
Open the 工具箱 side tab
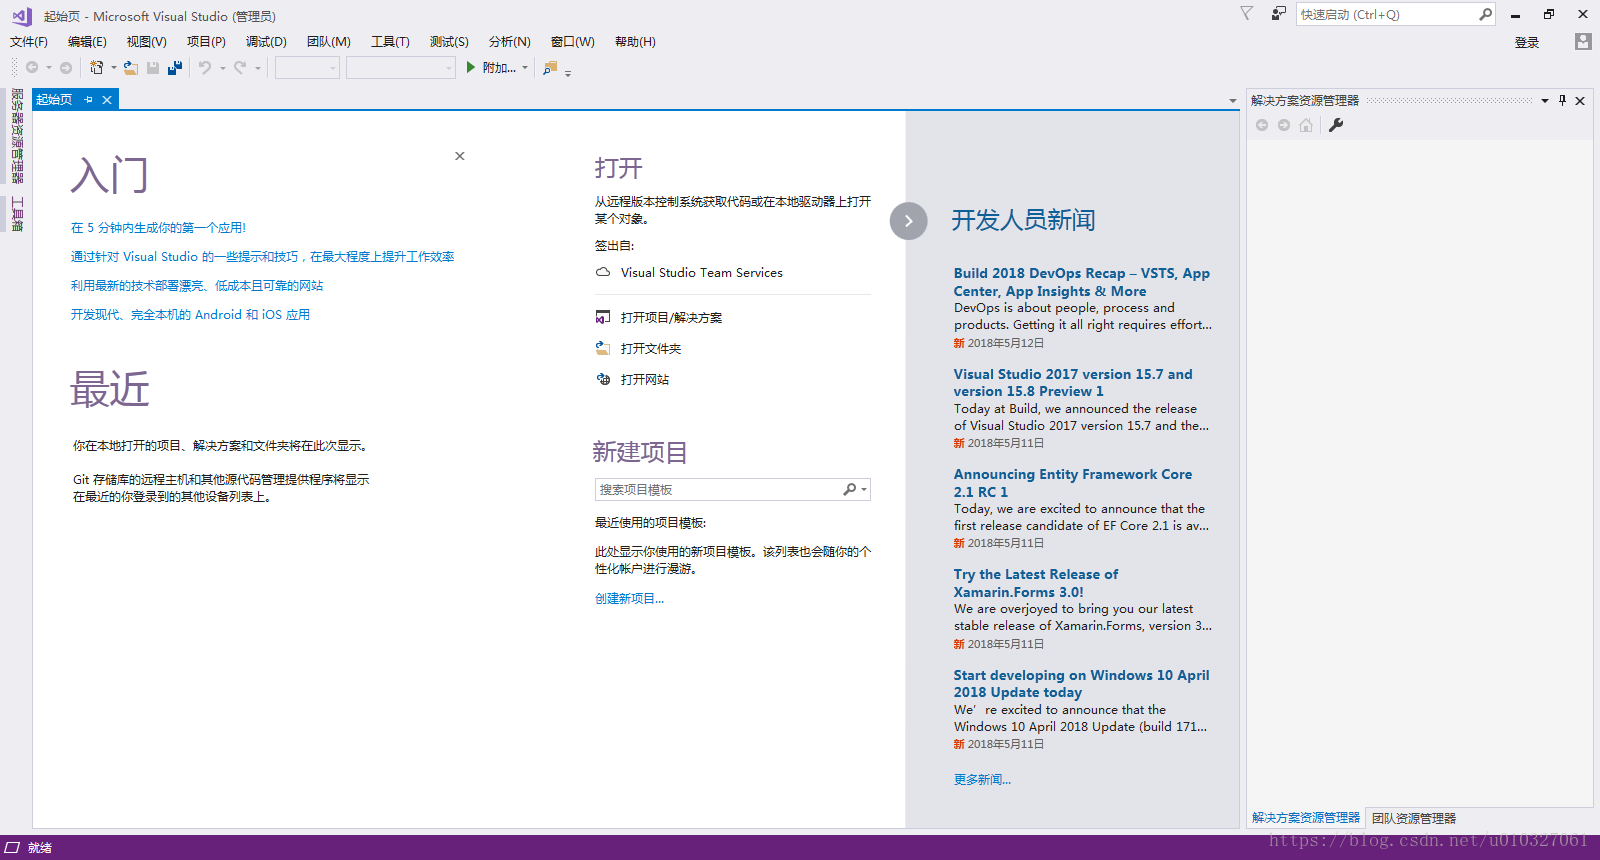pyautogui.click(x=17, y=214)
